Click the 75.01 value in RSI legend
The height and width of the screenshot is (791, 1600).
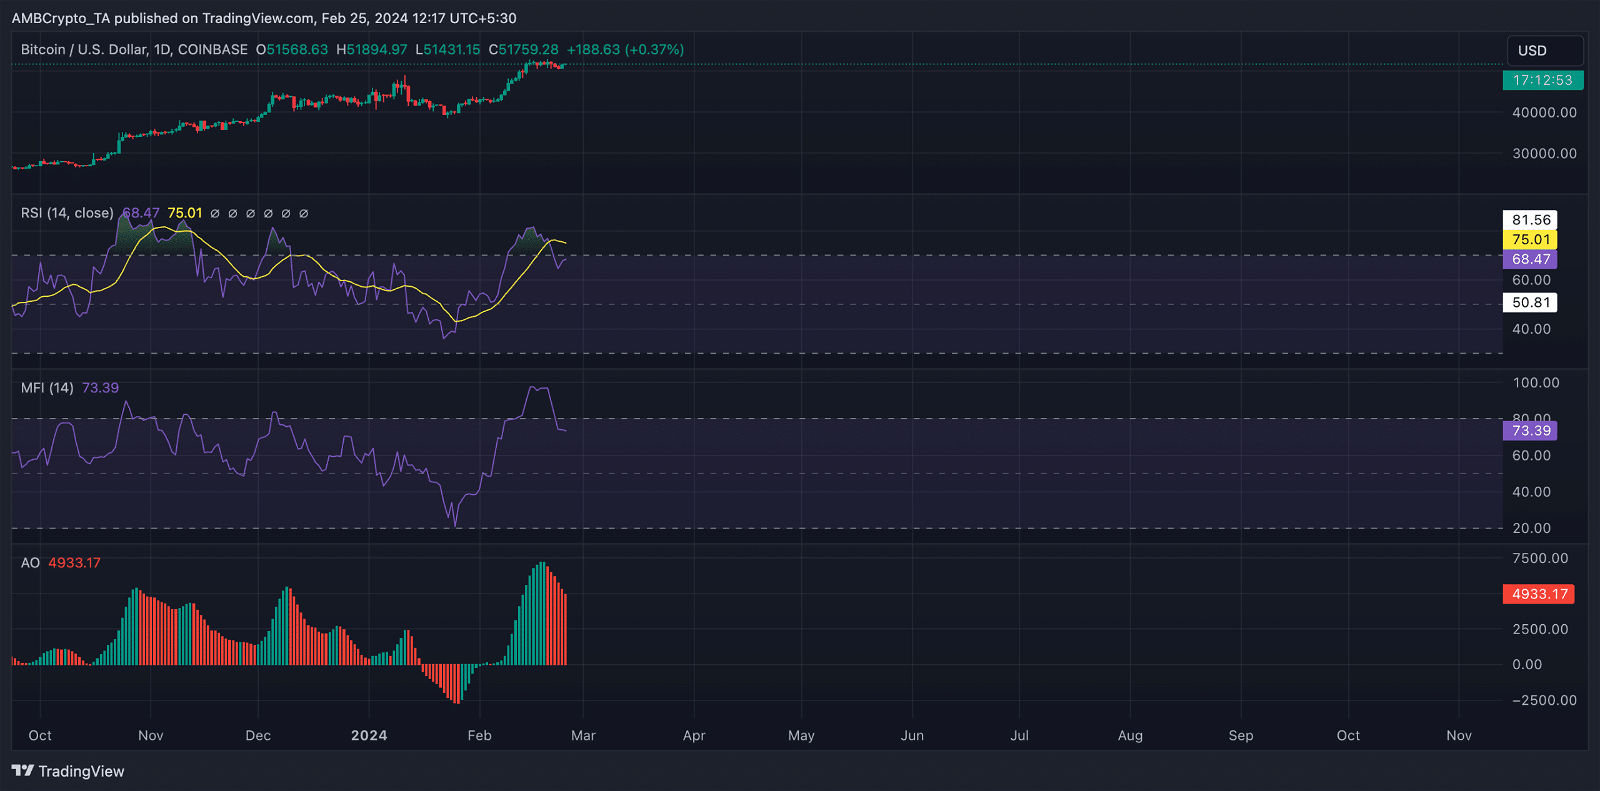(x=185, y=213)
